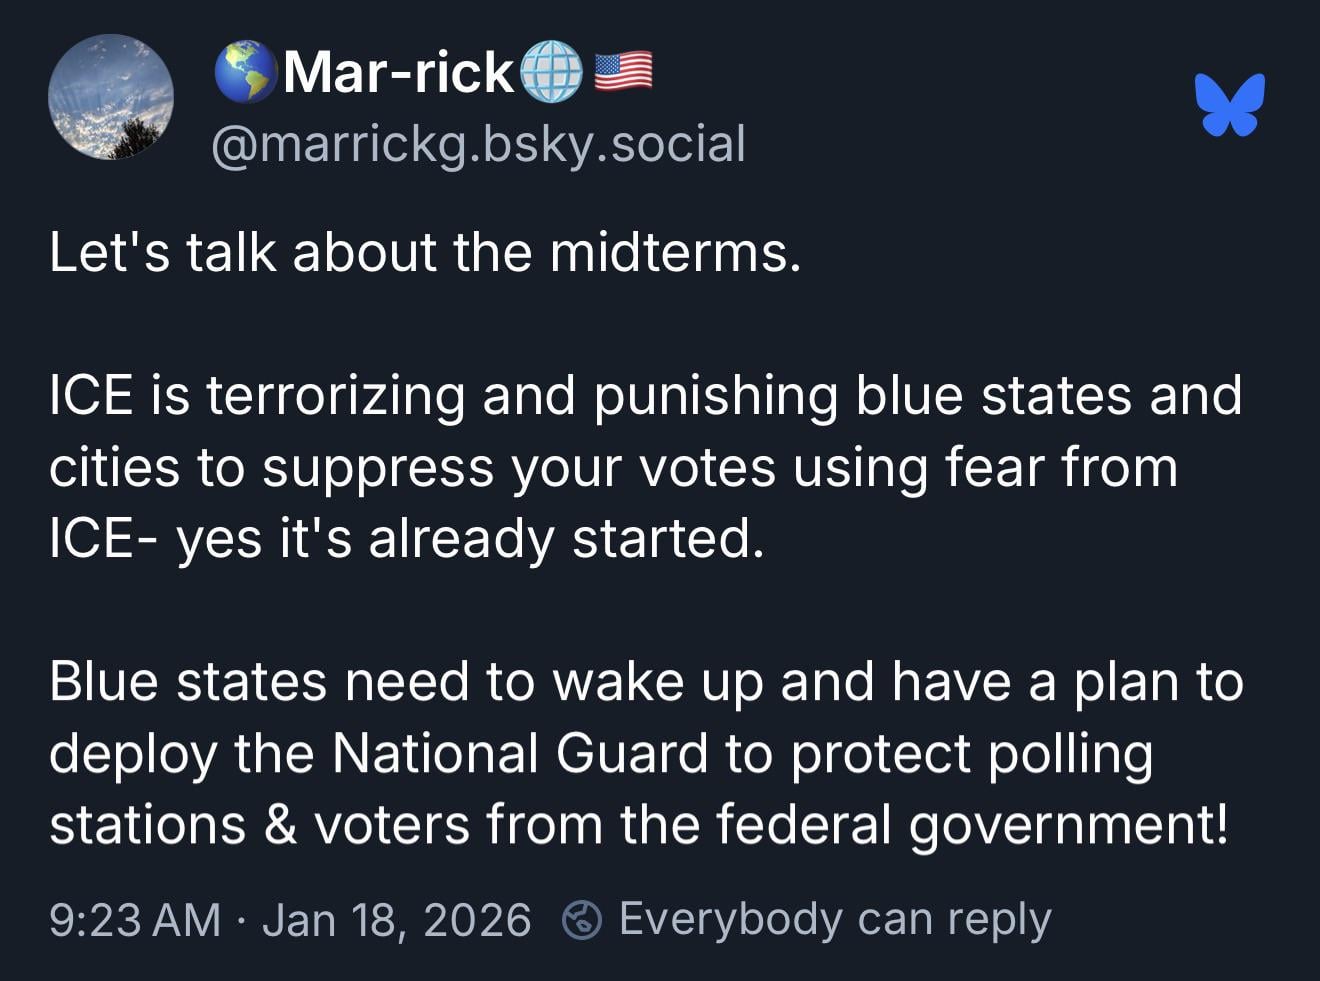
Task: Click the ampersand between stations and voters
Action: pyautogui.click(x=280, y=826)
